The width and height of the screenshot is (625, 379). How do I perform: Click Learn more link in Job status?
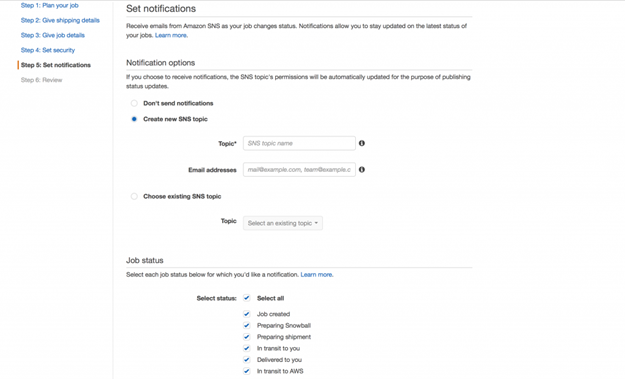317,275
